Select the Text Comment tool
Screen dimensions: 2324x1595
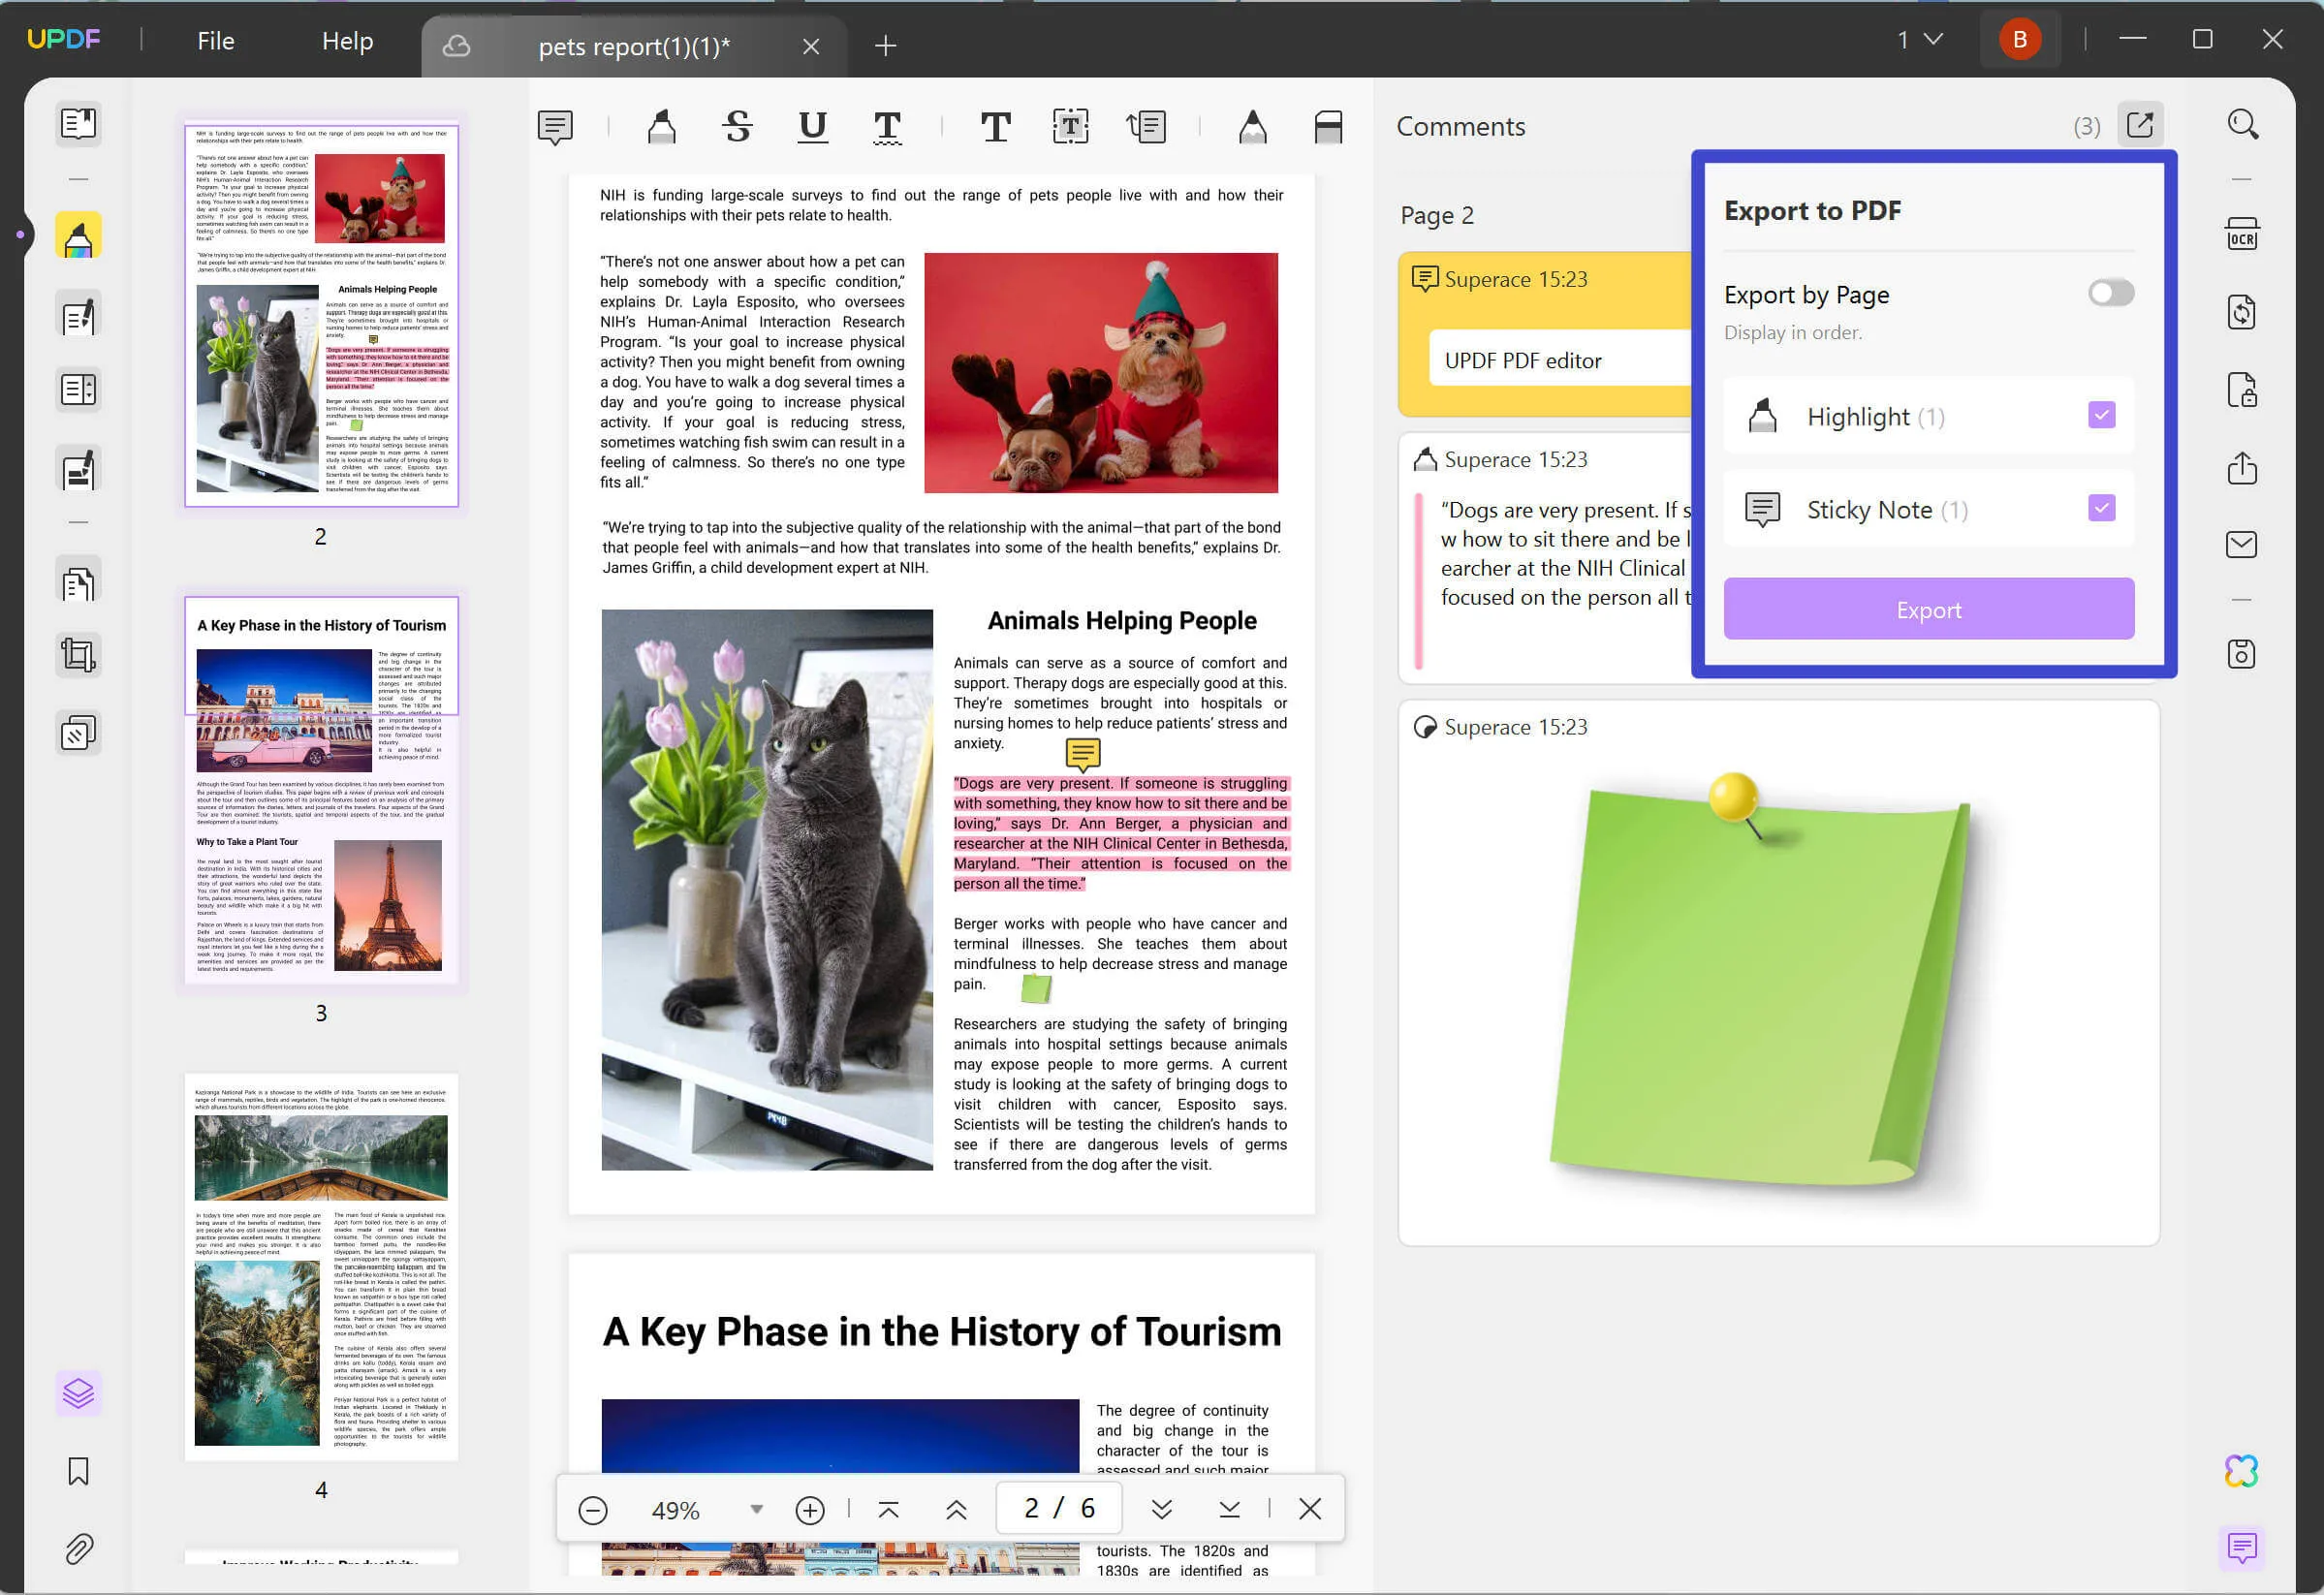pyautogui.click(x=995, y=127)
